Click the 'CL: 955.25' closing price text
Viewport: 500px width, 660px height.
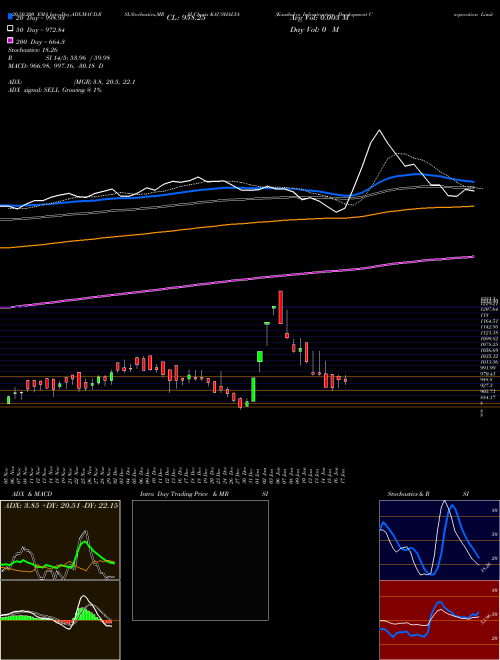pos(186,18)
